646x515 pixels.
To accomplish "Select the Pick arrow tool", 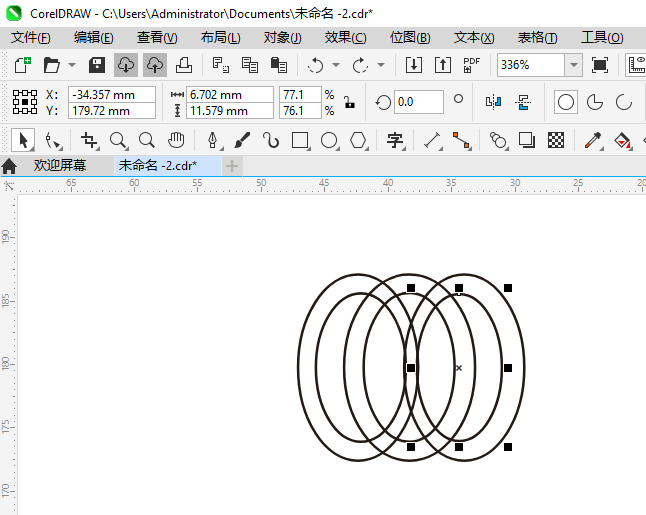I will coord(23,140).
